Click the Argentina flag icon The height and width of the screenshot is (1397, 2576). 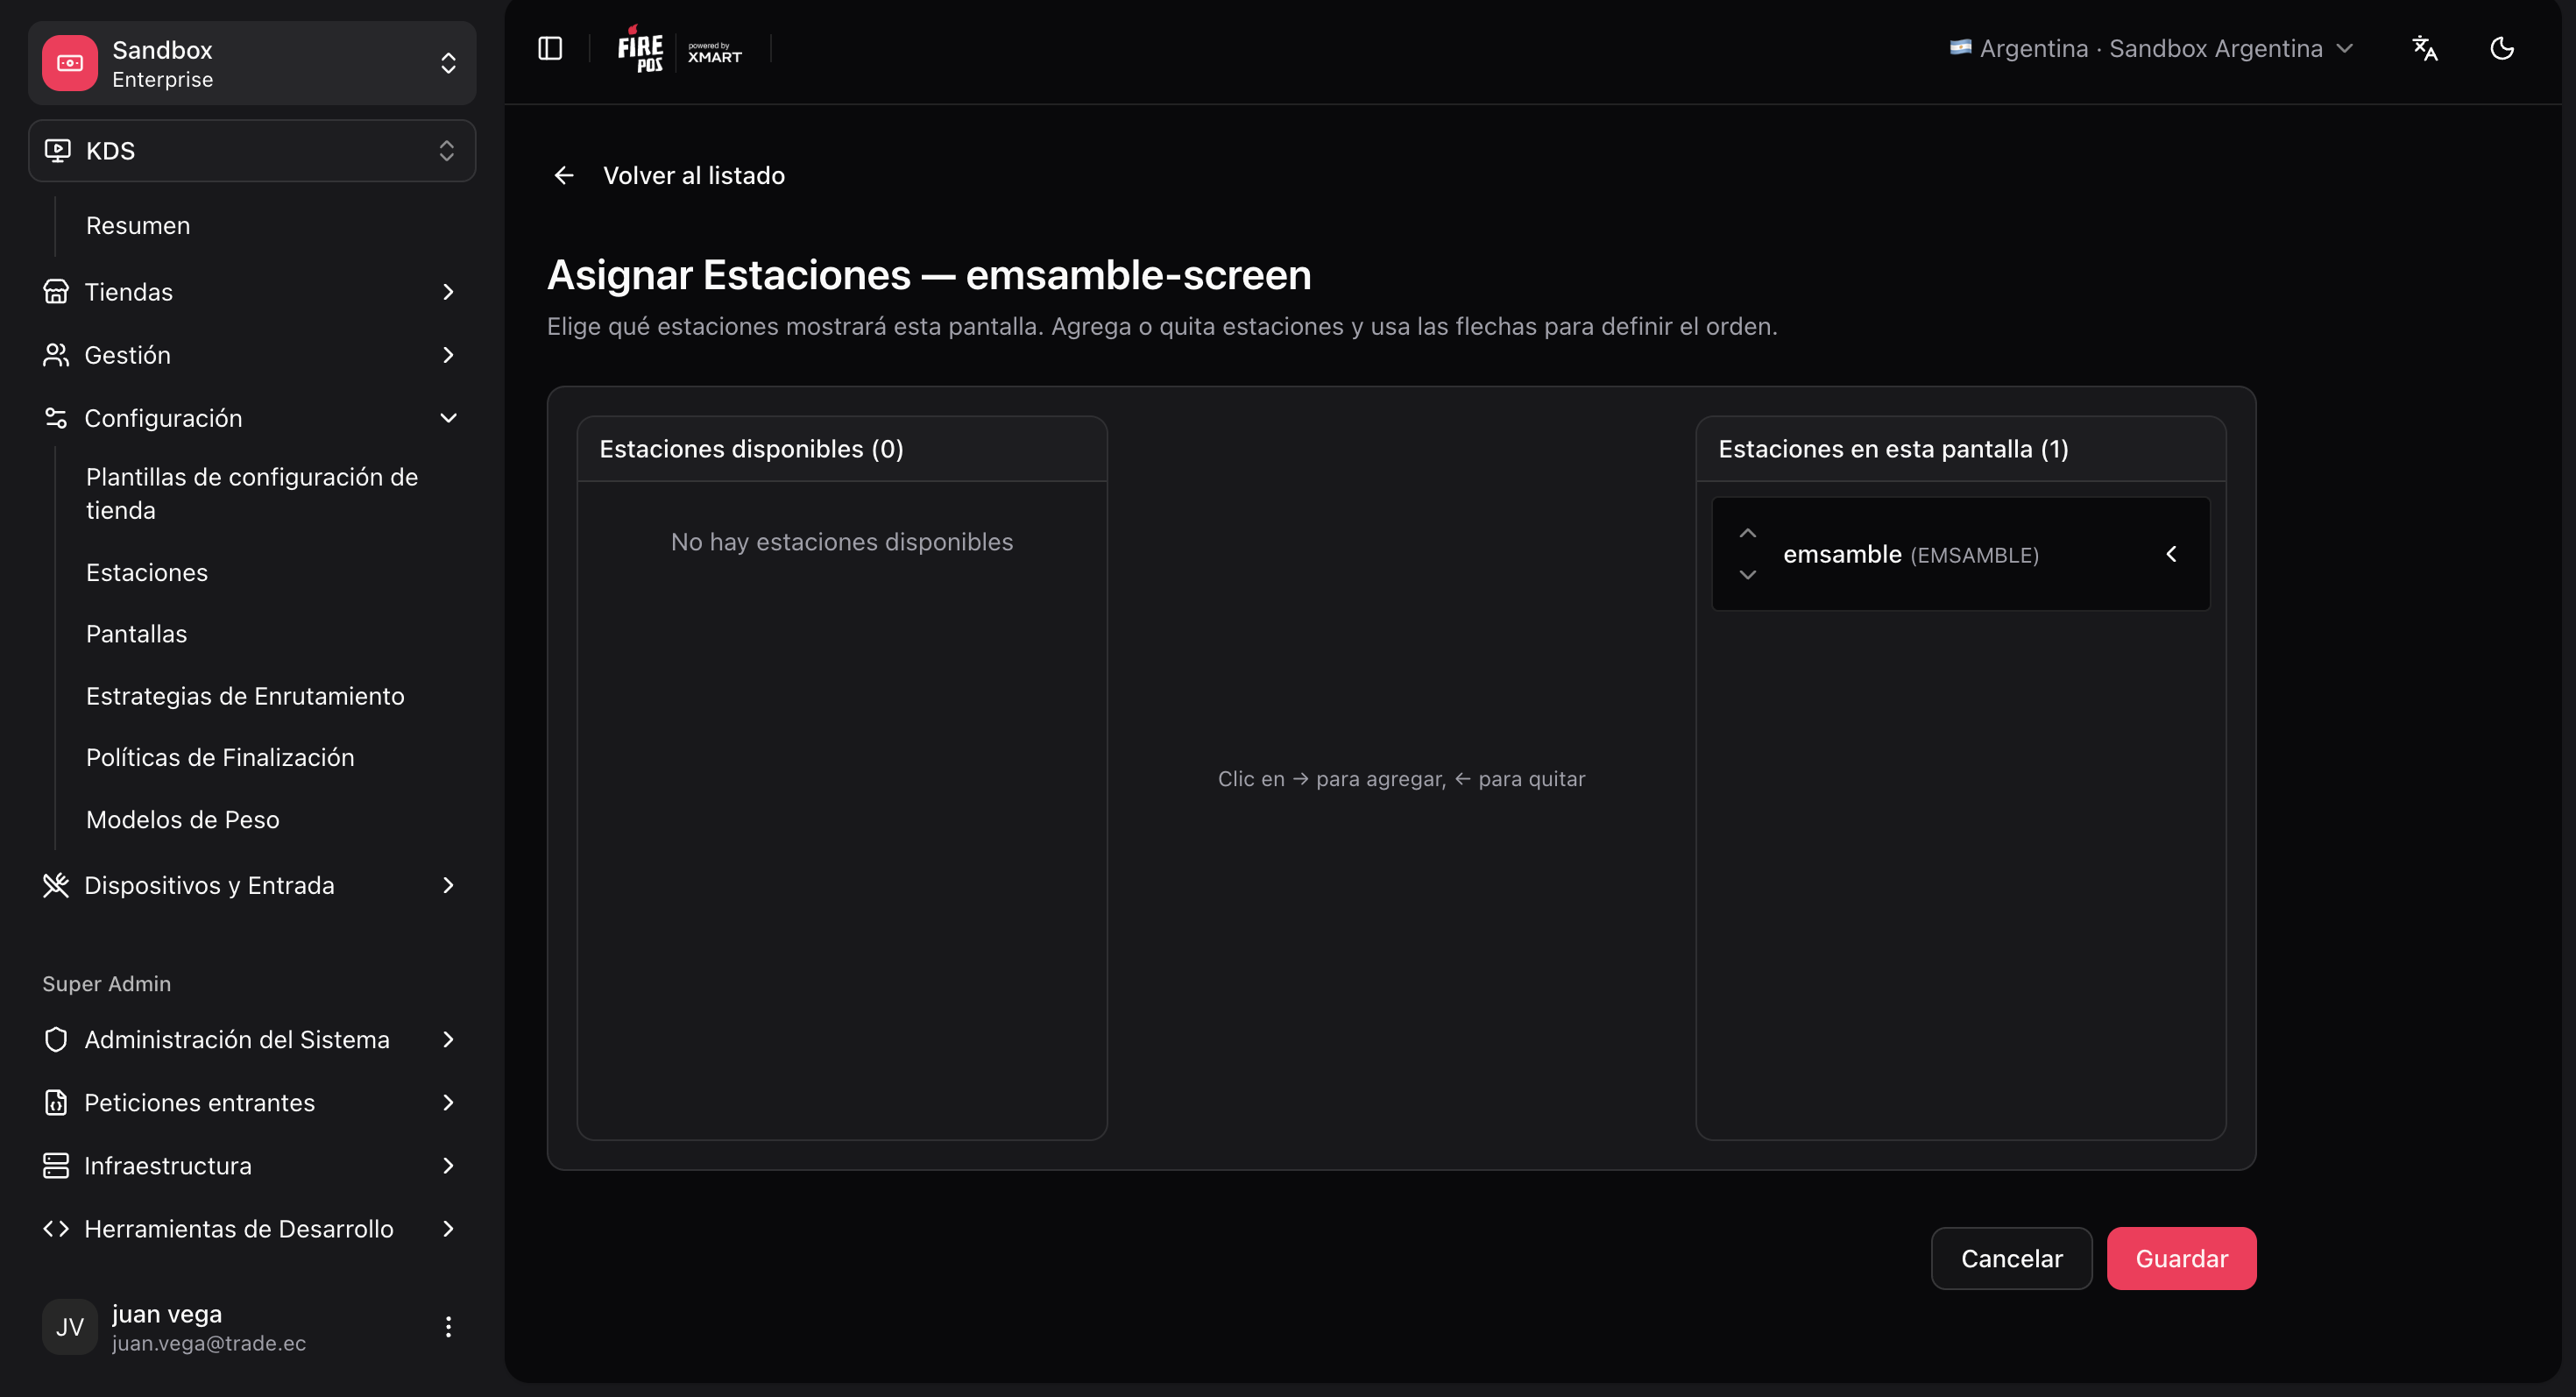[1961, 47]
